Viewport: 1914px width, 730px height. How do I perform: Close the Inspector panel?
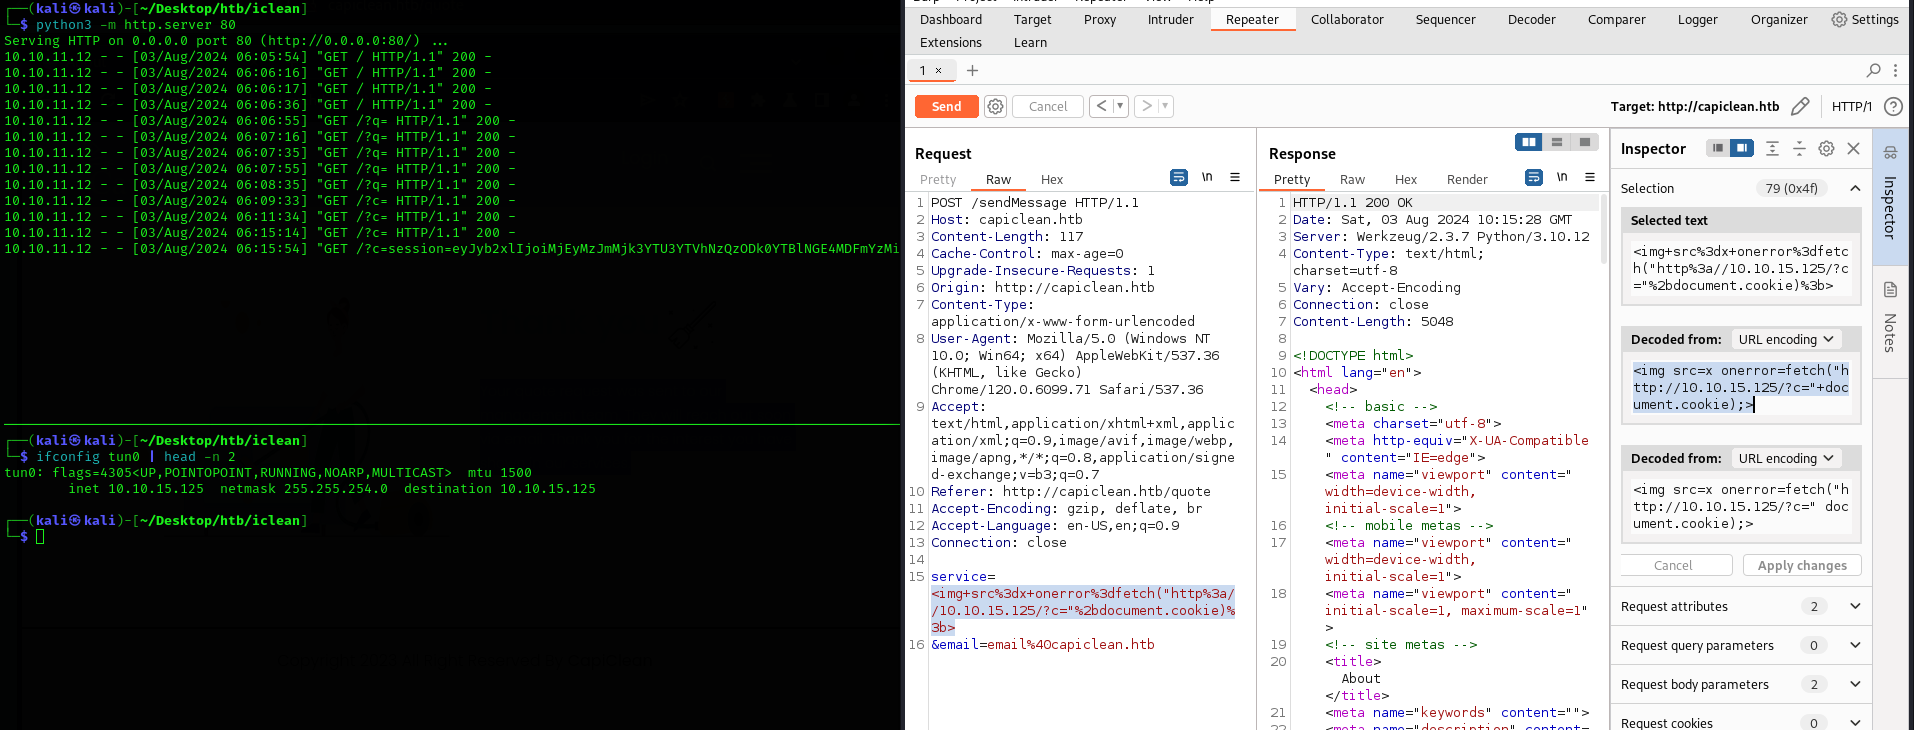coord(1853,148)
